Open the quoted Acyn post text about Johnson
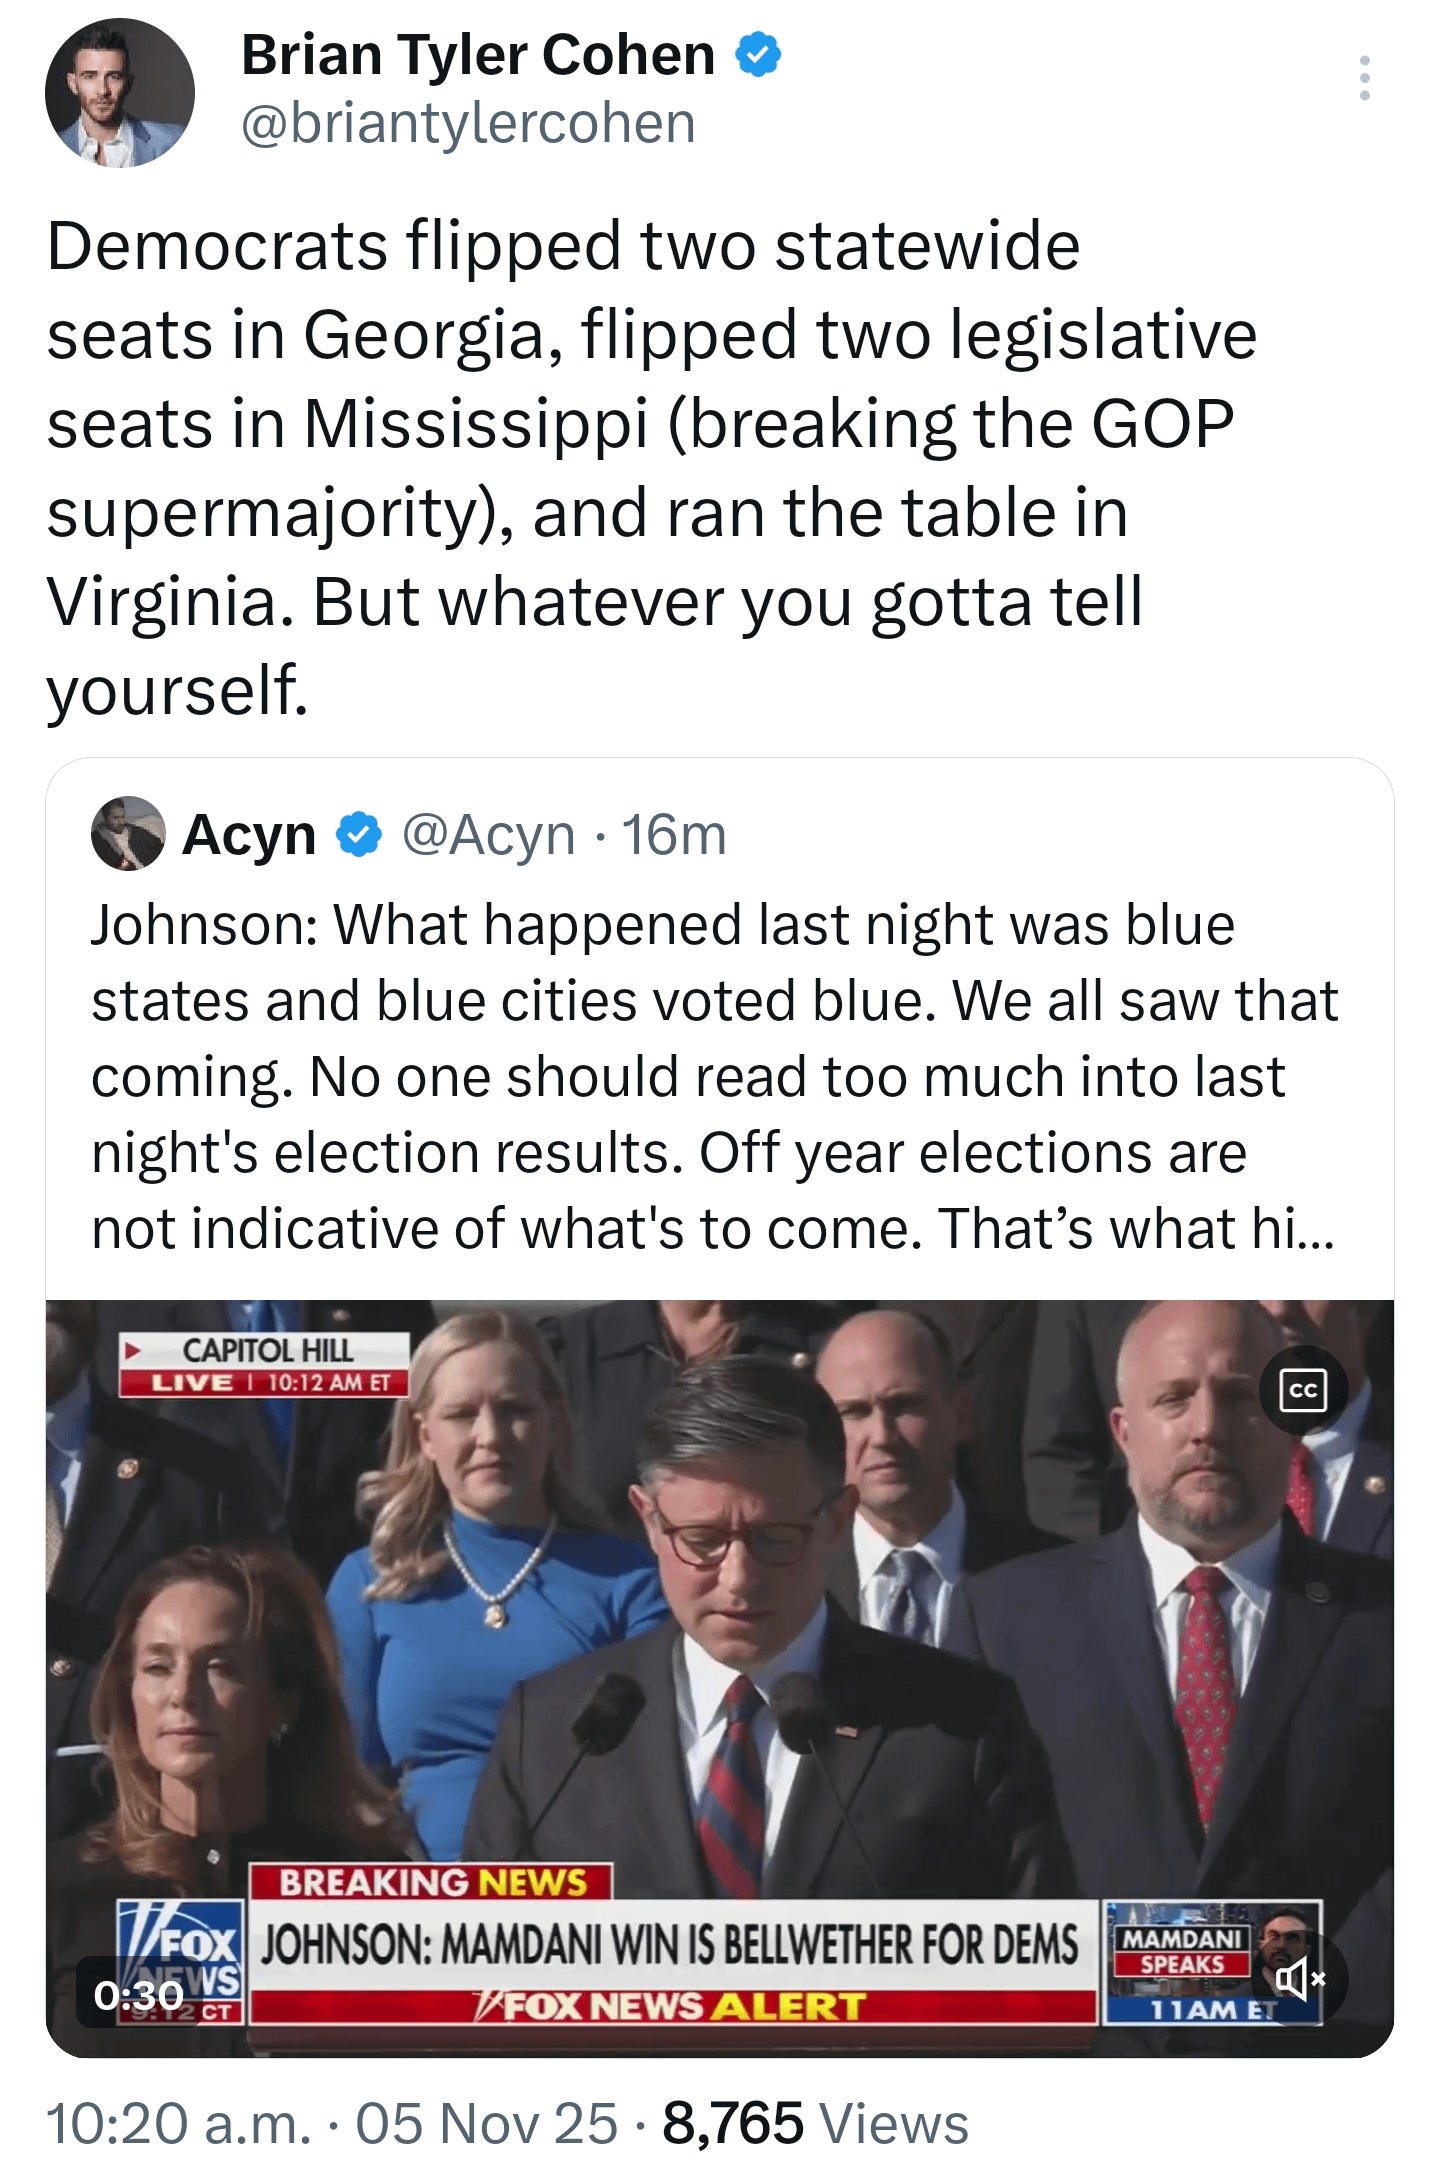The height and width of the screenshot is (2161, 1440). tap(700, 1076)
